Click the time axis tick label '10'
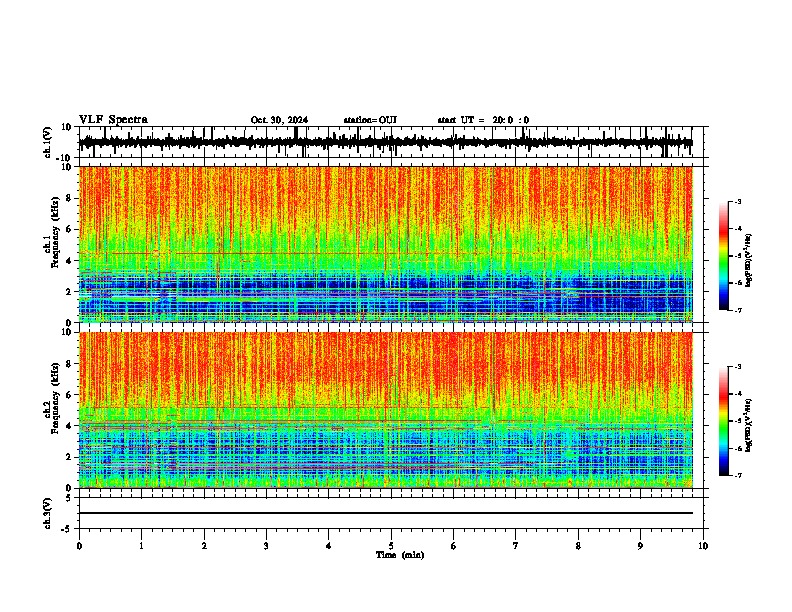This screenshot has width=792, height=612. point(703,546)
